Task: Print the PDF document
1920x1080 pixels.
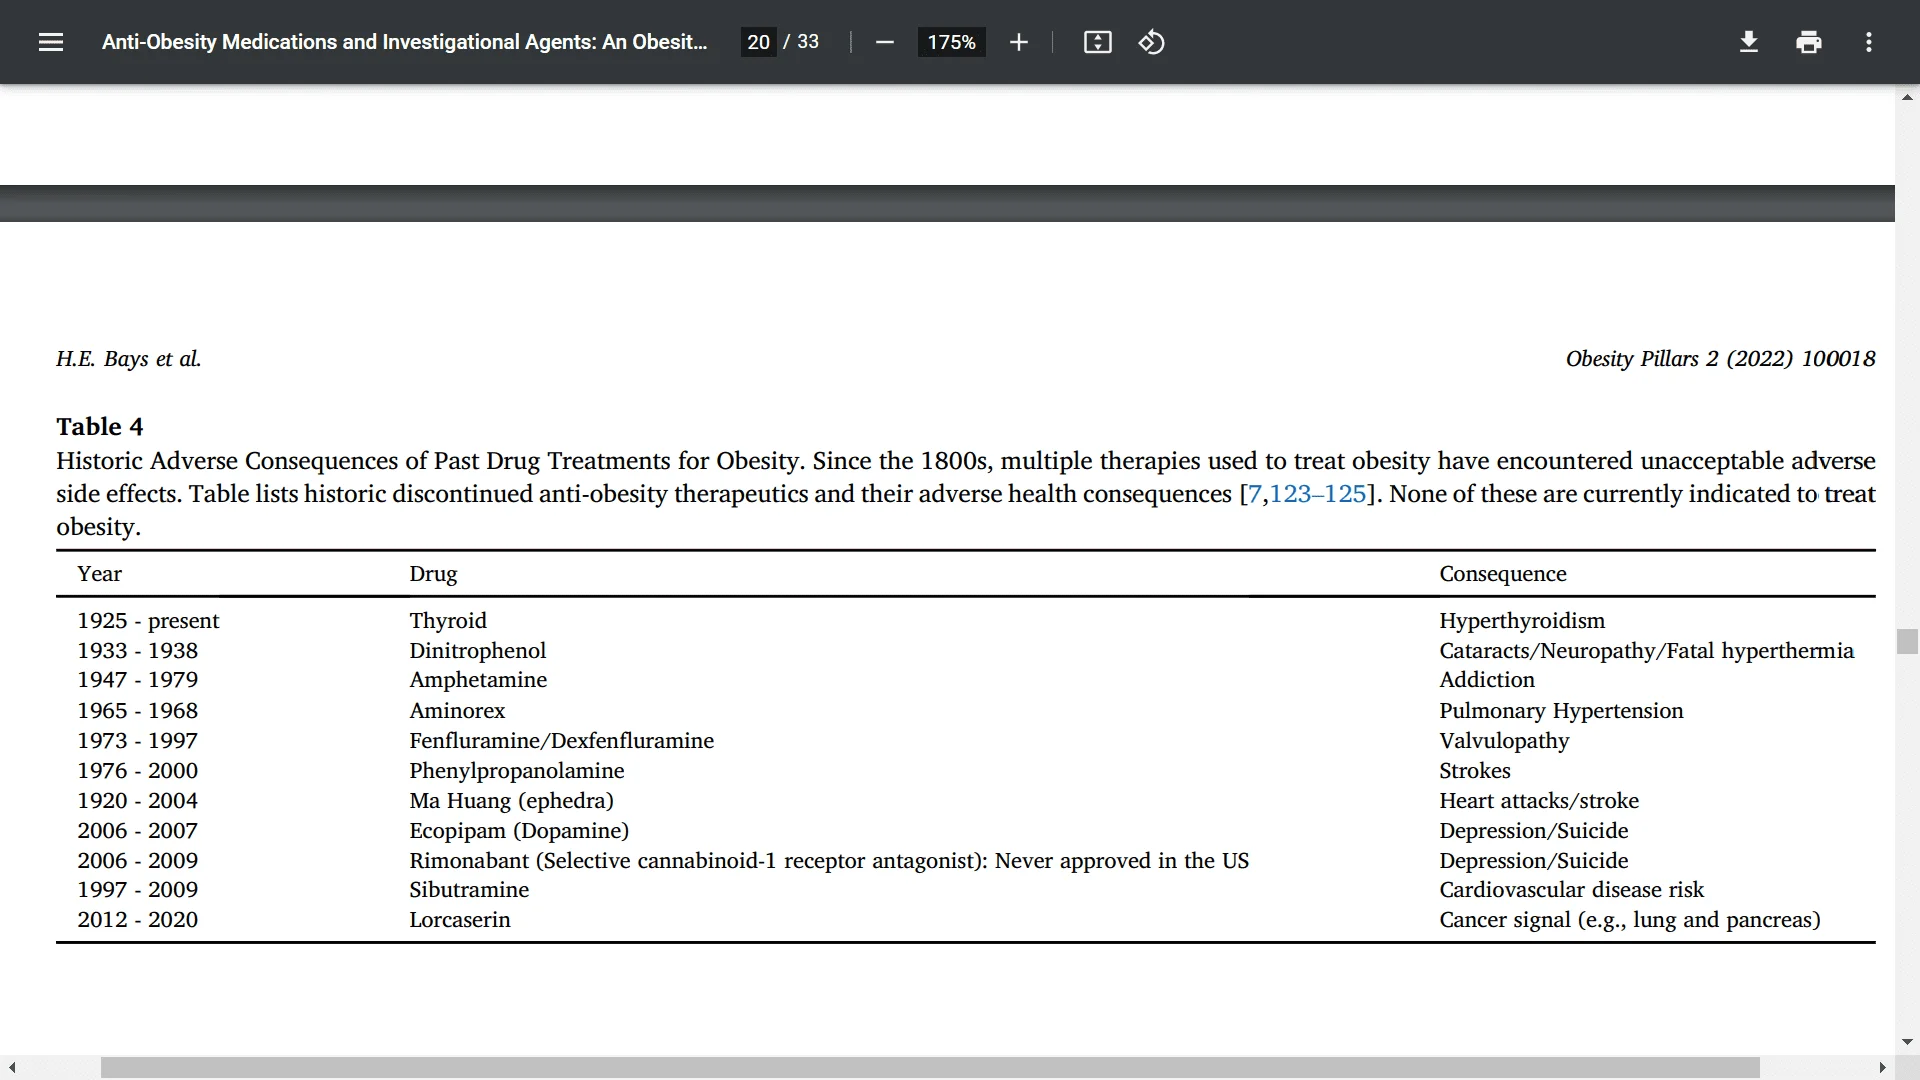Action: [1808, 42]
